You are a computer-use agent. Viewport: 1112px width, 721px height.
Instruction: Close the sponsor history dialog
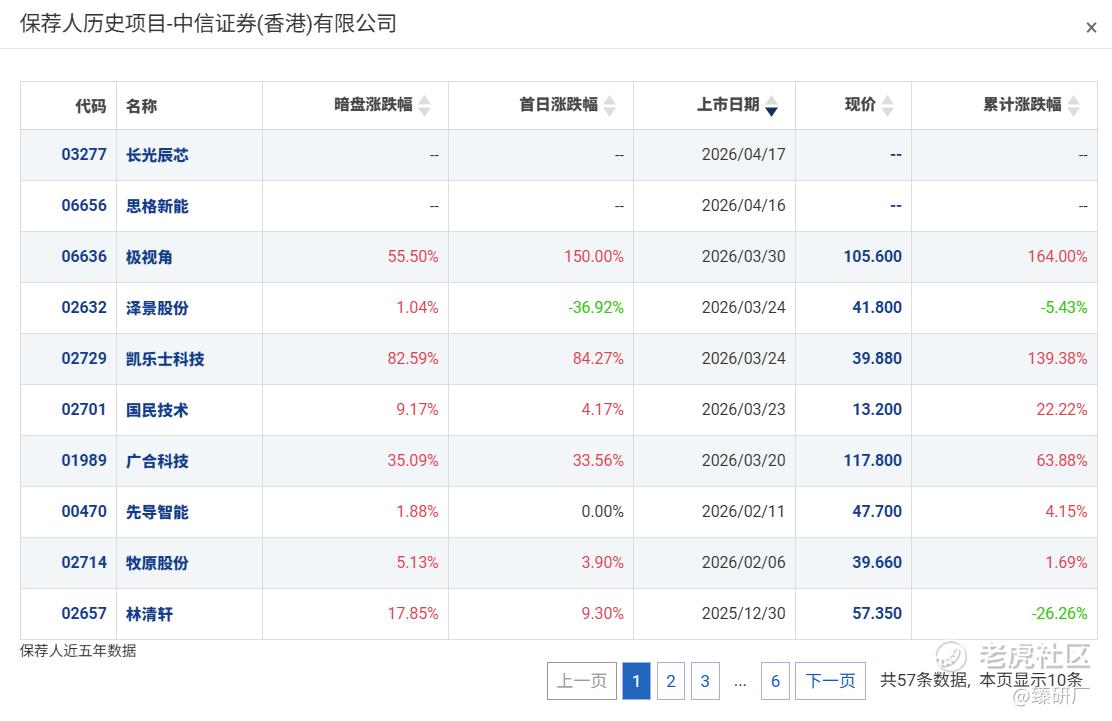[1091, 28]
